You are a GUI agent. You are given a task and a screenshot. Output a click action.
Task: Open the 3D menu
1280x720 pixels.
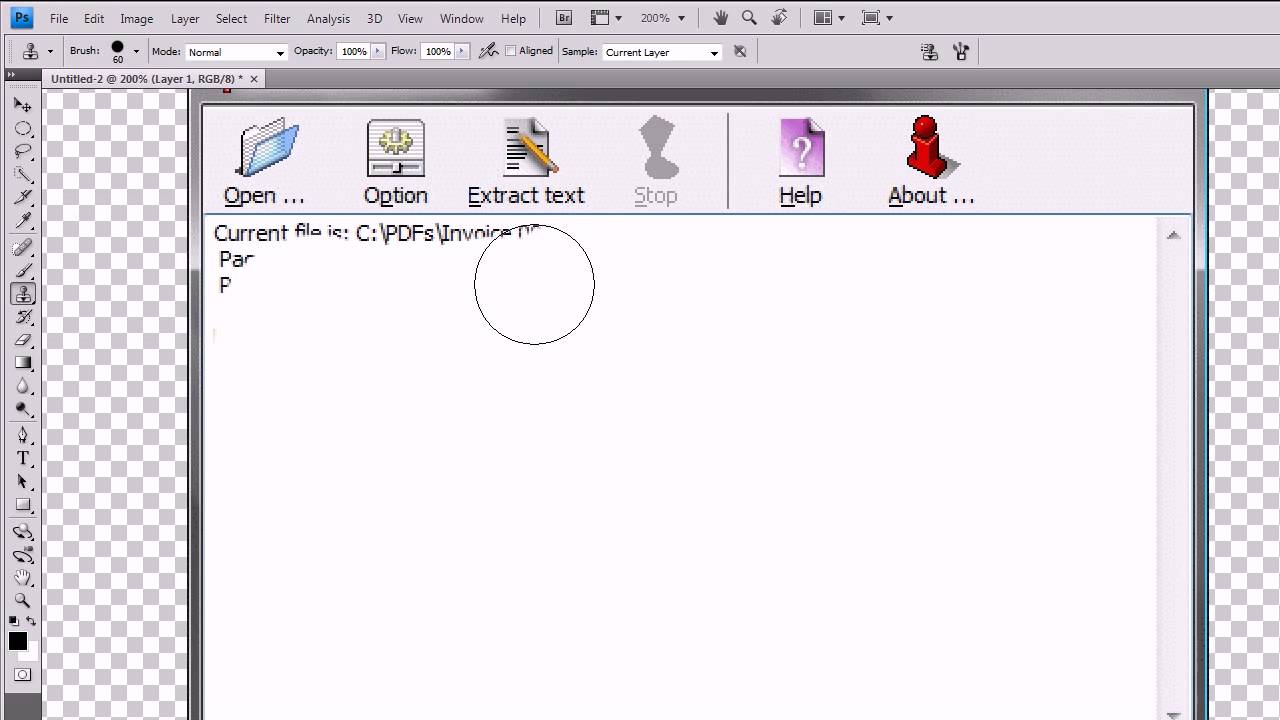[374, 18]
